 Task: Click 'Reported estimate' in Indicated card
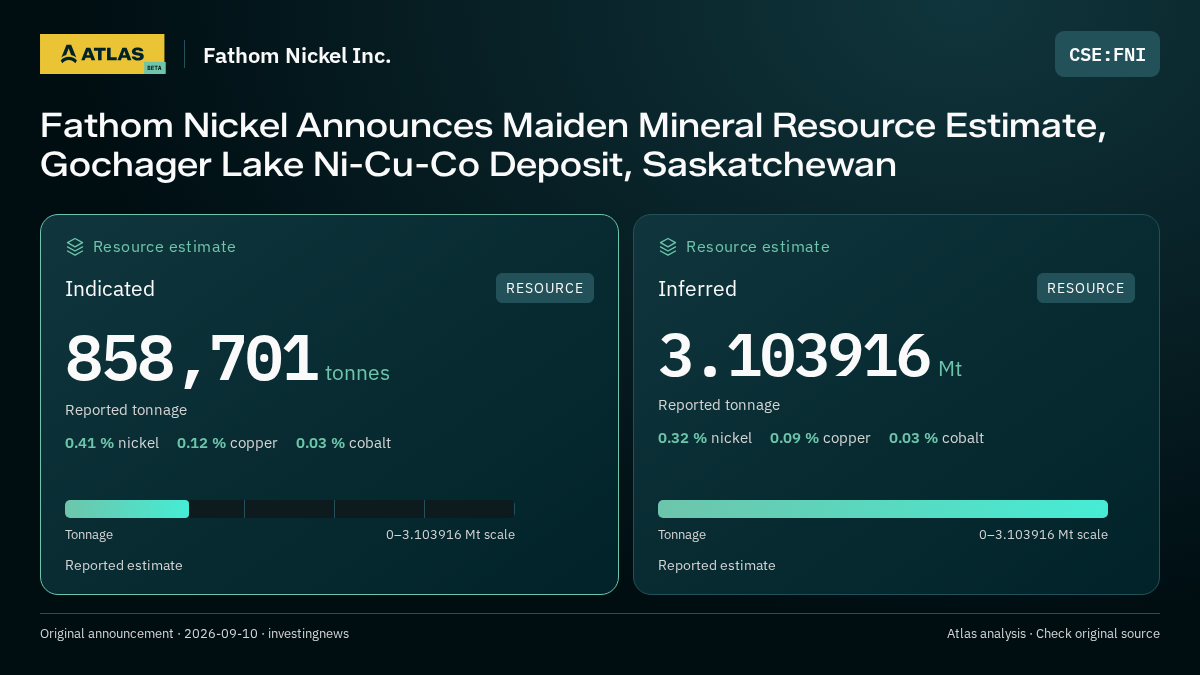click(124, 566)
